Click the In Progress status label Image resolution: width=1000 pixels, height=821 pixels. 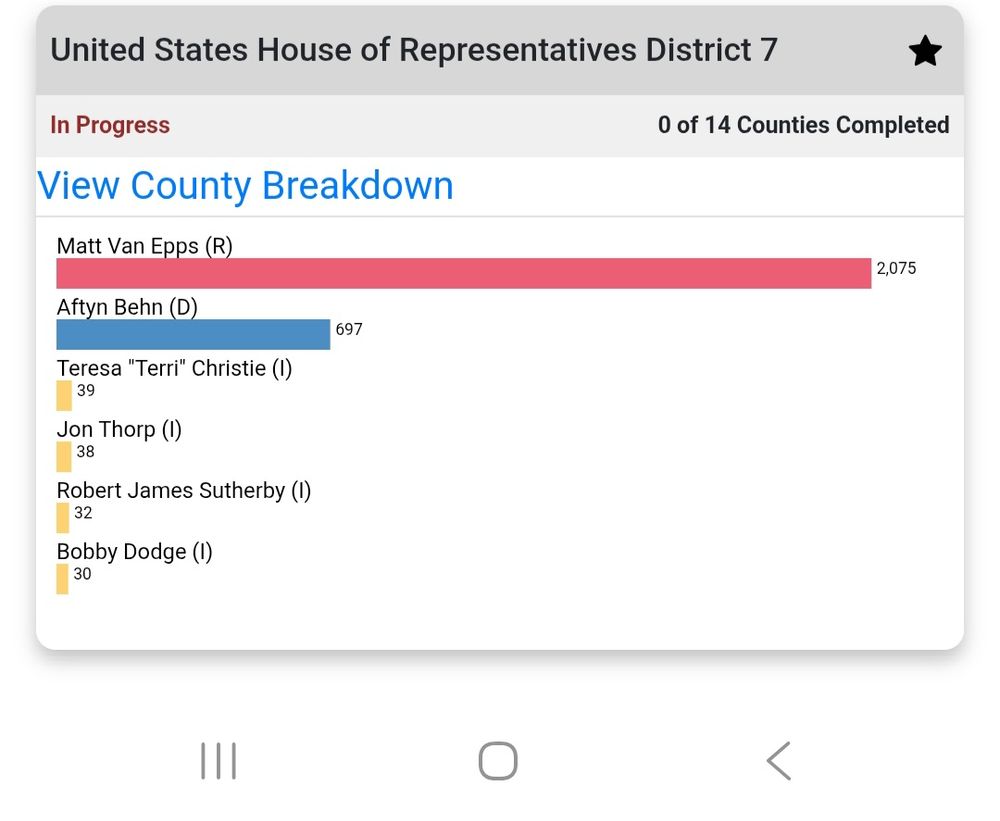[x=110, y=125]
